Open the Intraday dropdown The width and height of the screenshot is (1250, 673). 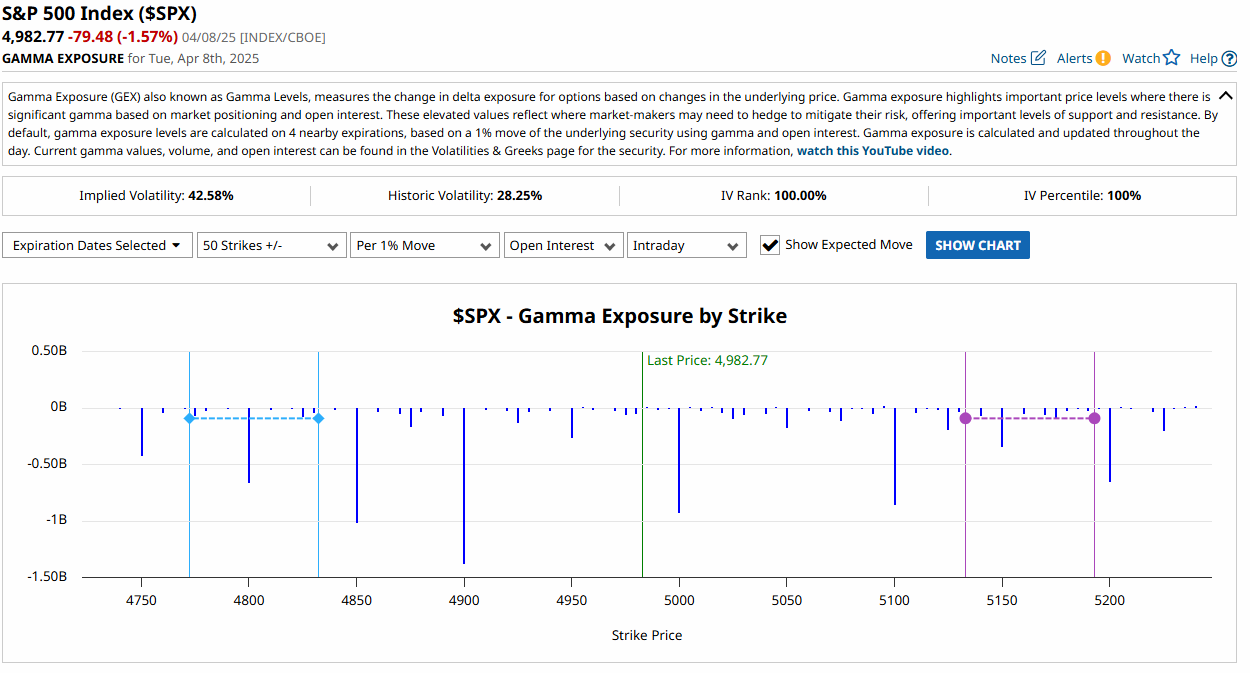(687, 245)
